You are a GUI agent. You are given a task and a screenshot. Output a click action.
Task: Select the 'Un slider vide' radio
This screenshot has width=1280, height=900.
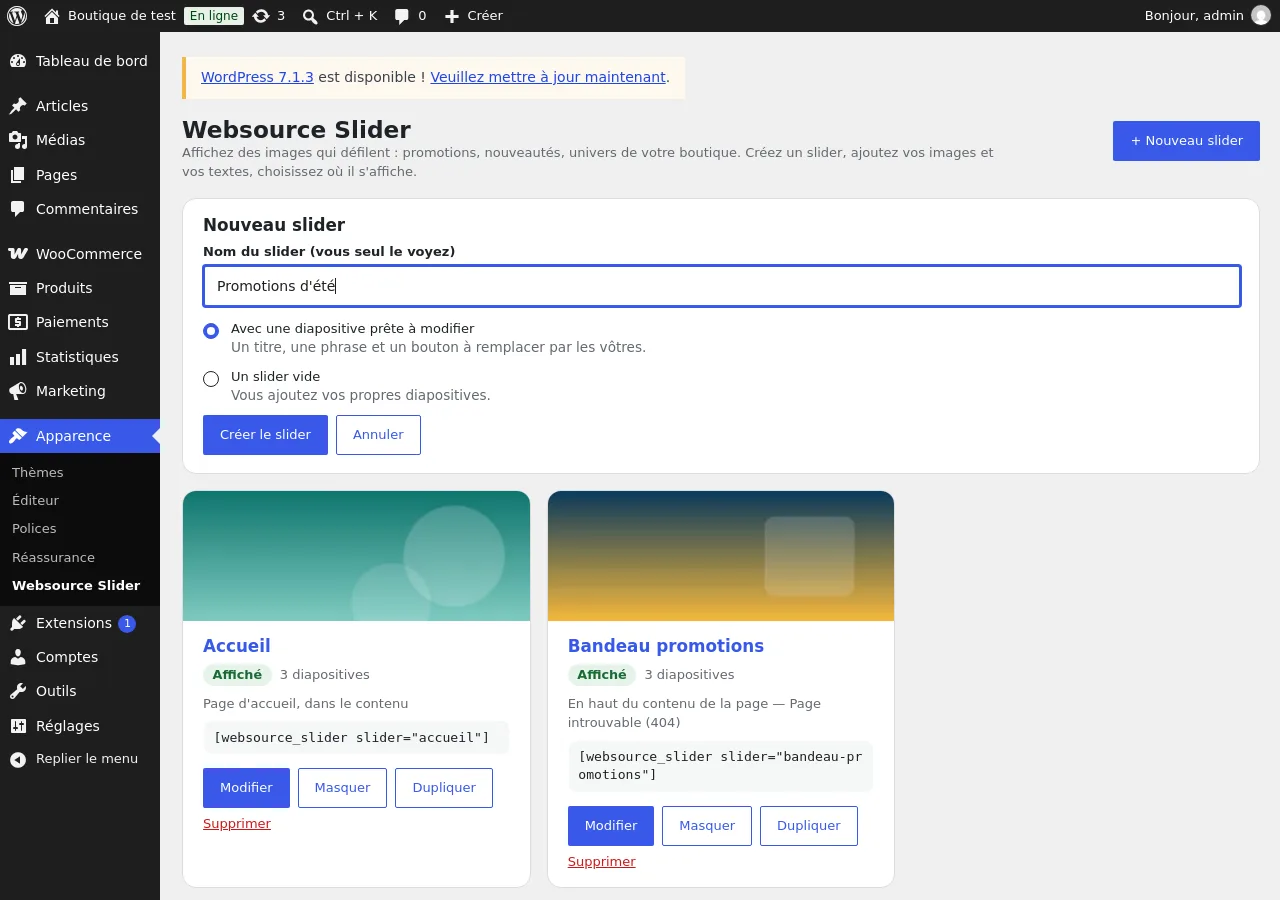tap(211, 379)
